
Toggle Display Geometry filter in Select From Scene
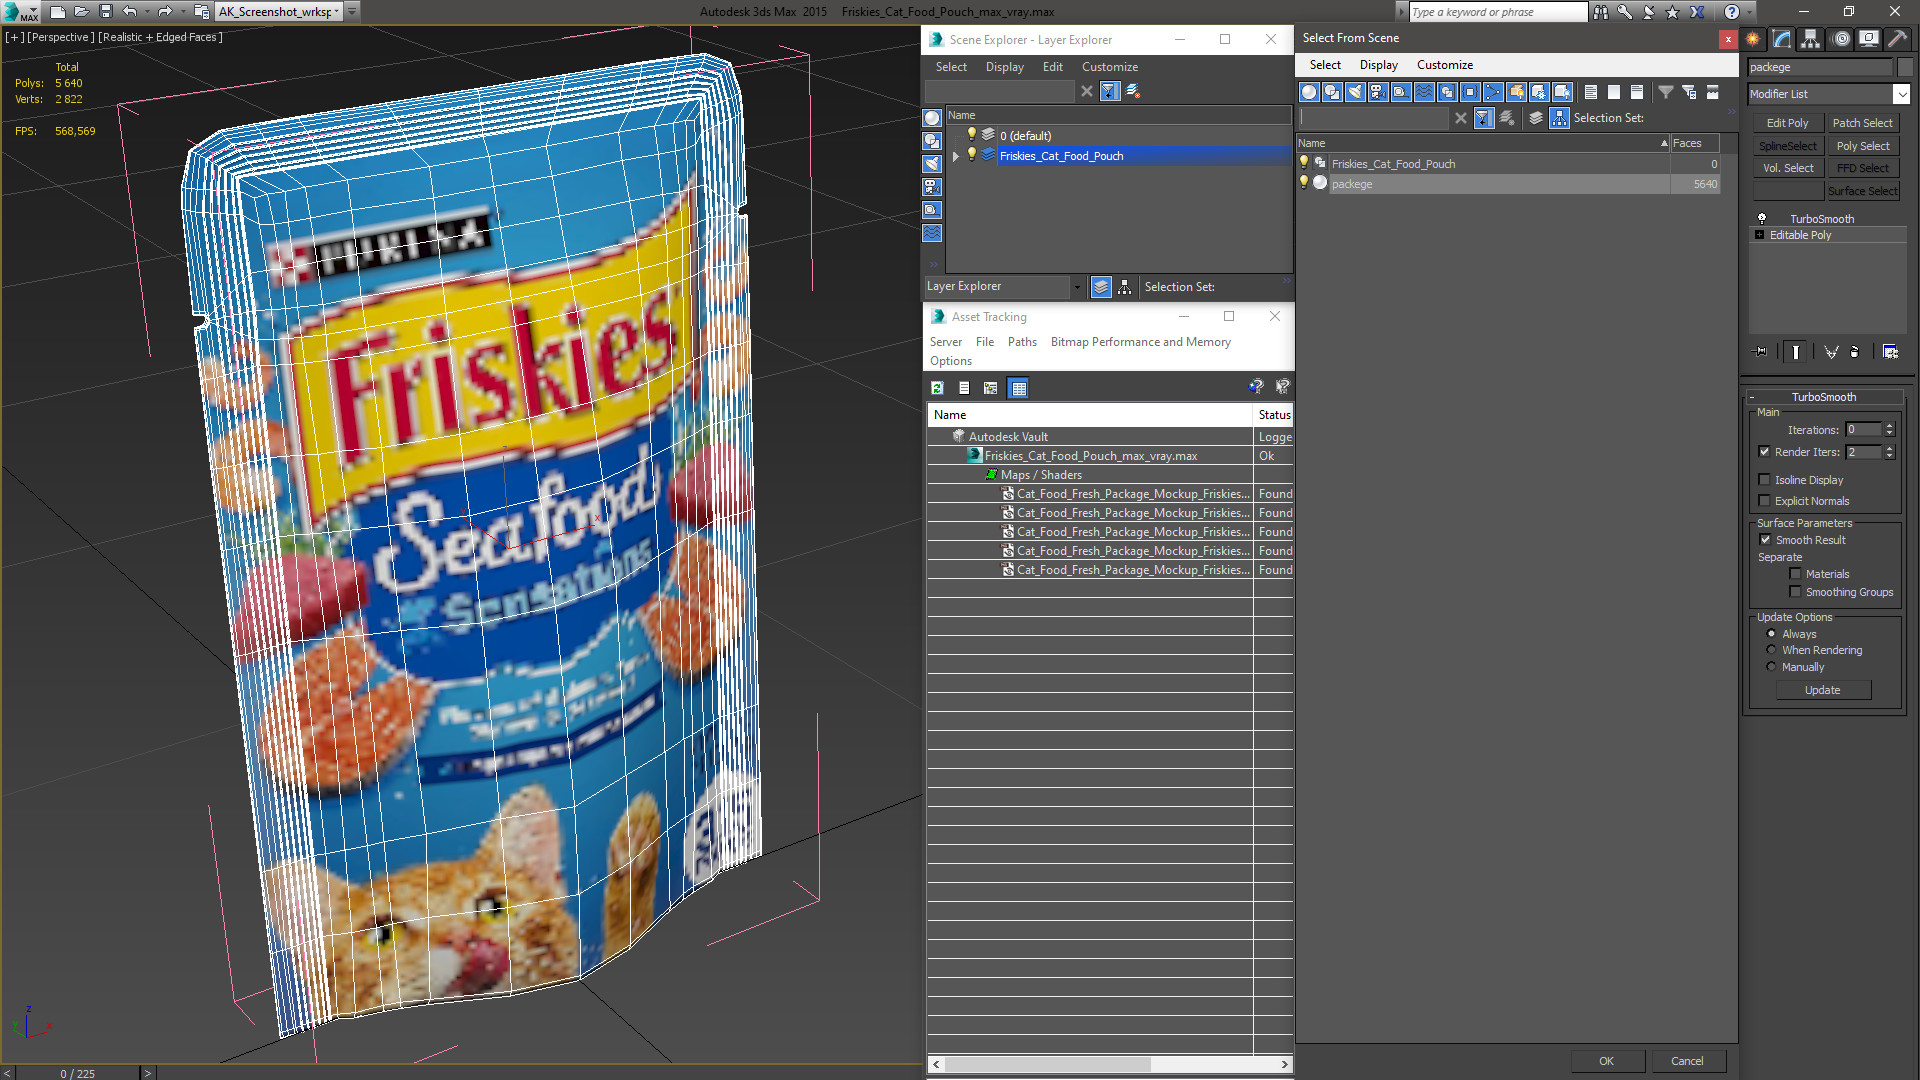[x=1309, y=92]
